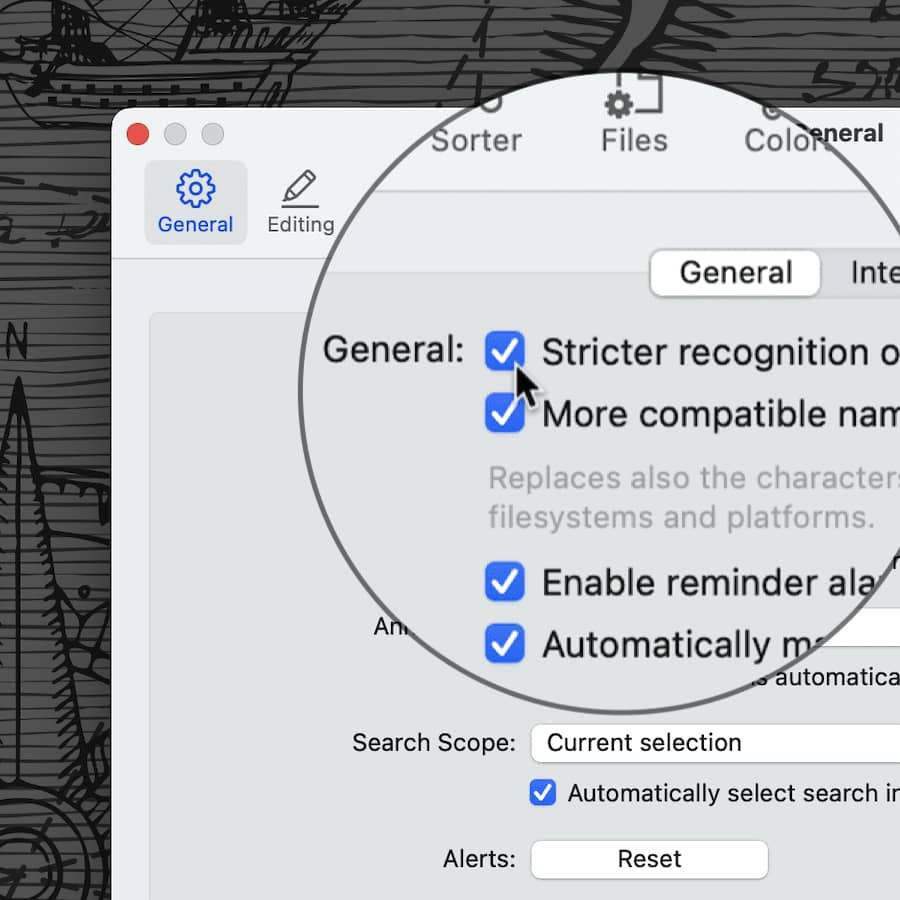This screenshot has height=900, width=900.
Task: Open the General preferences tab with gear icon
Action: pyautogui.click(x=195, y=203)
